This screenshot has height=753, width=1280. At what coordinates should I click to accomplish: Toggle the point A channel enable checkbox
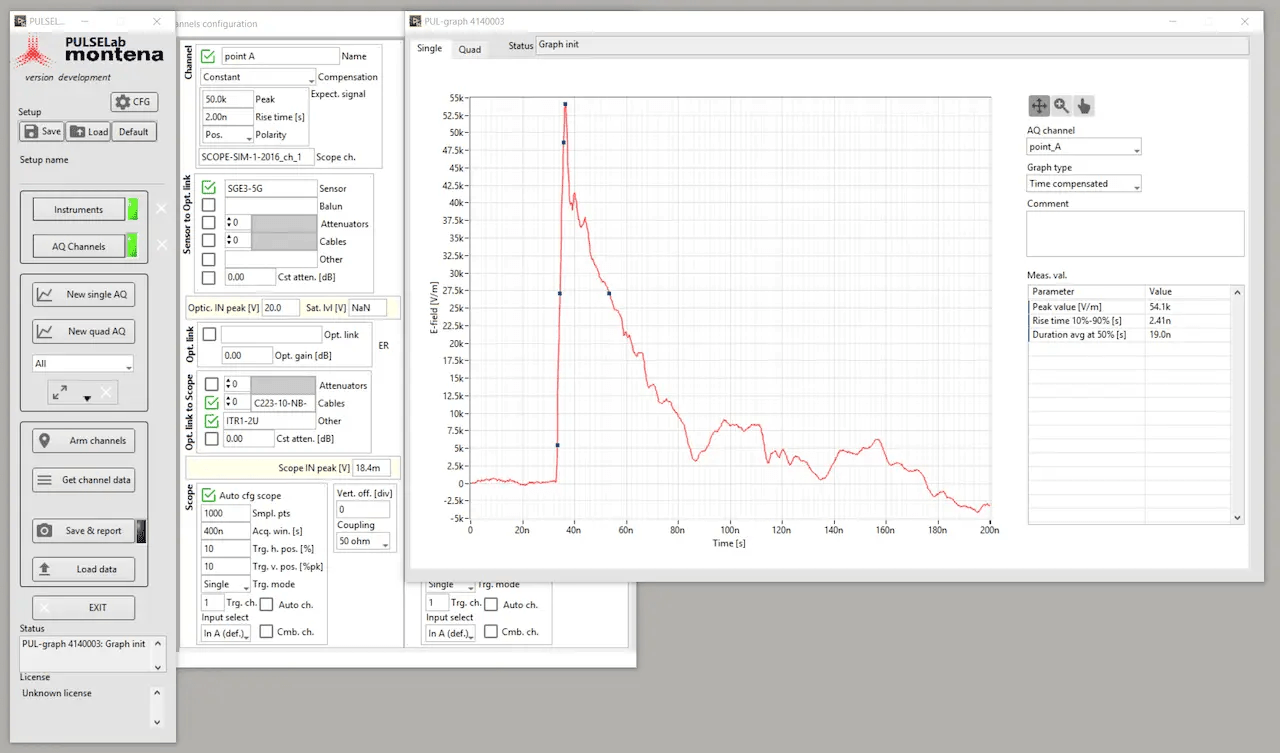[x=208, y=57]
